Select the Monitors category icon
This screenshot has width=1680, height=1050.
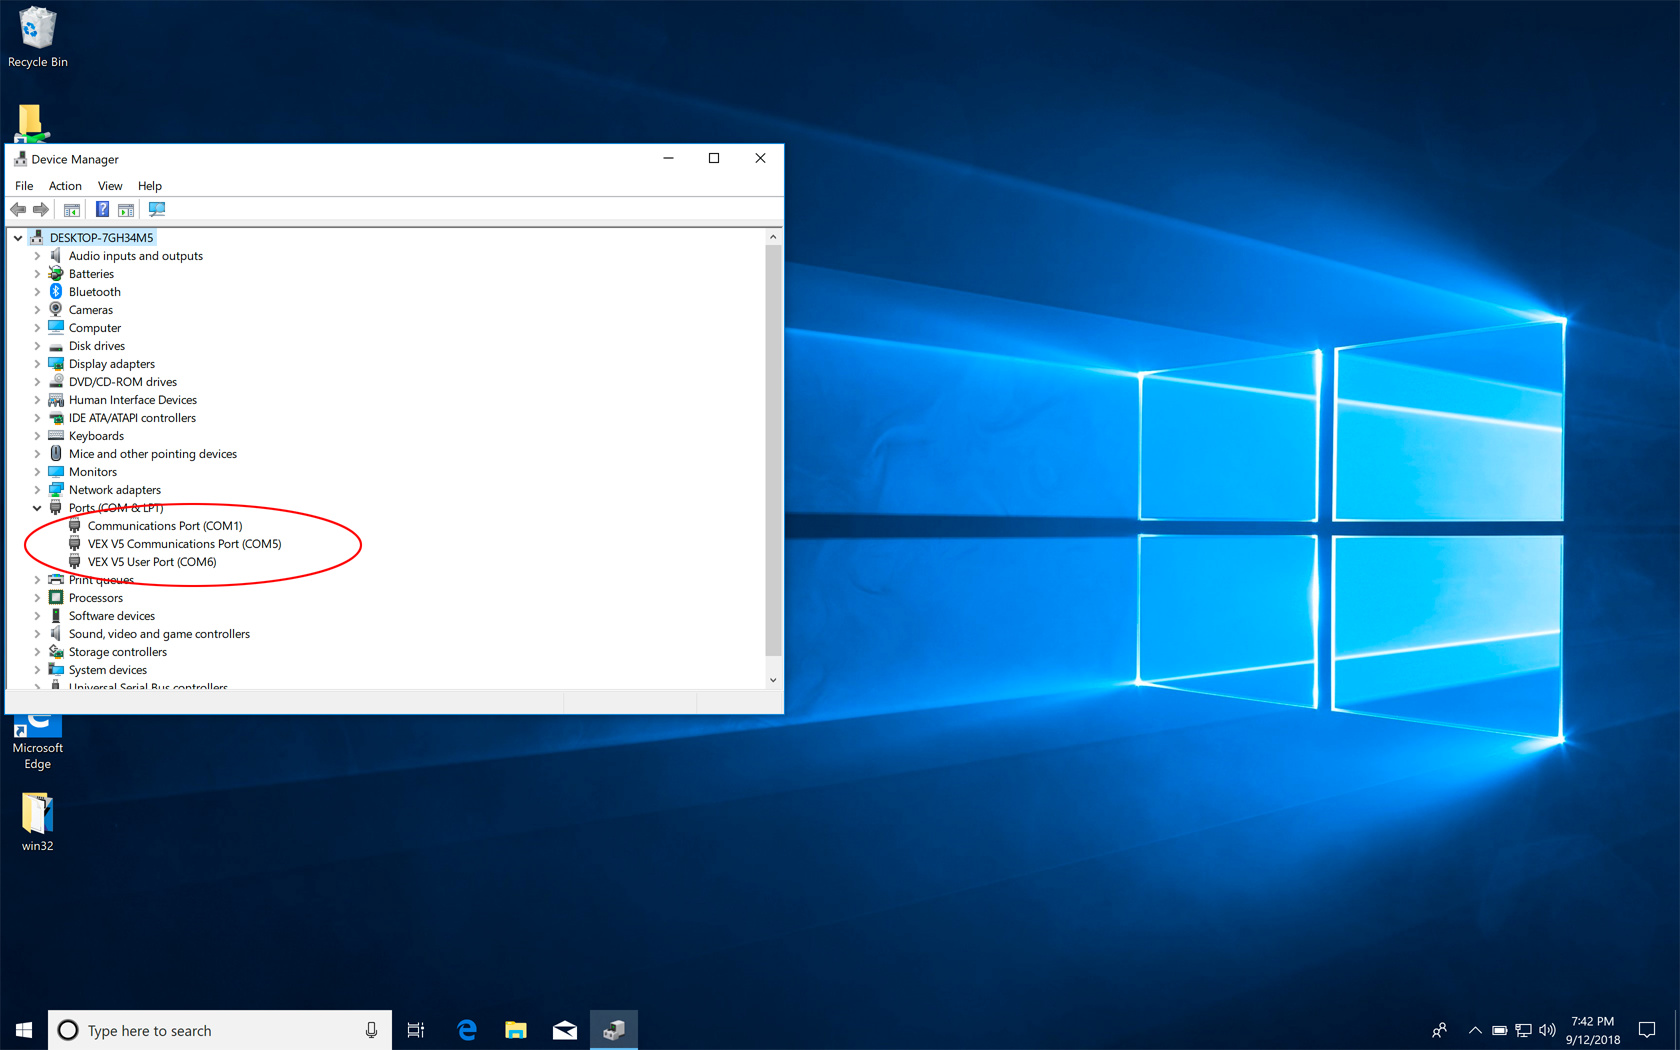(x=56, y=472)
